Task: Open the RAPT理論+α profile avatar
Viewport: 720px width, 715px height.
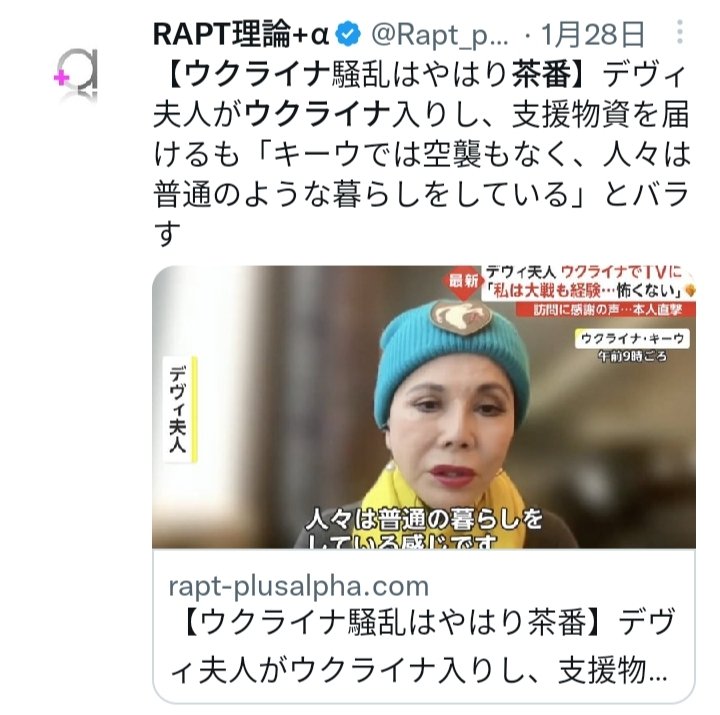Action: (x=76, y=73)
